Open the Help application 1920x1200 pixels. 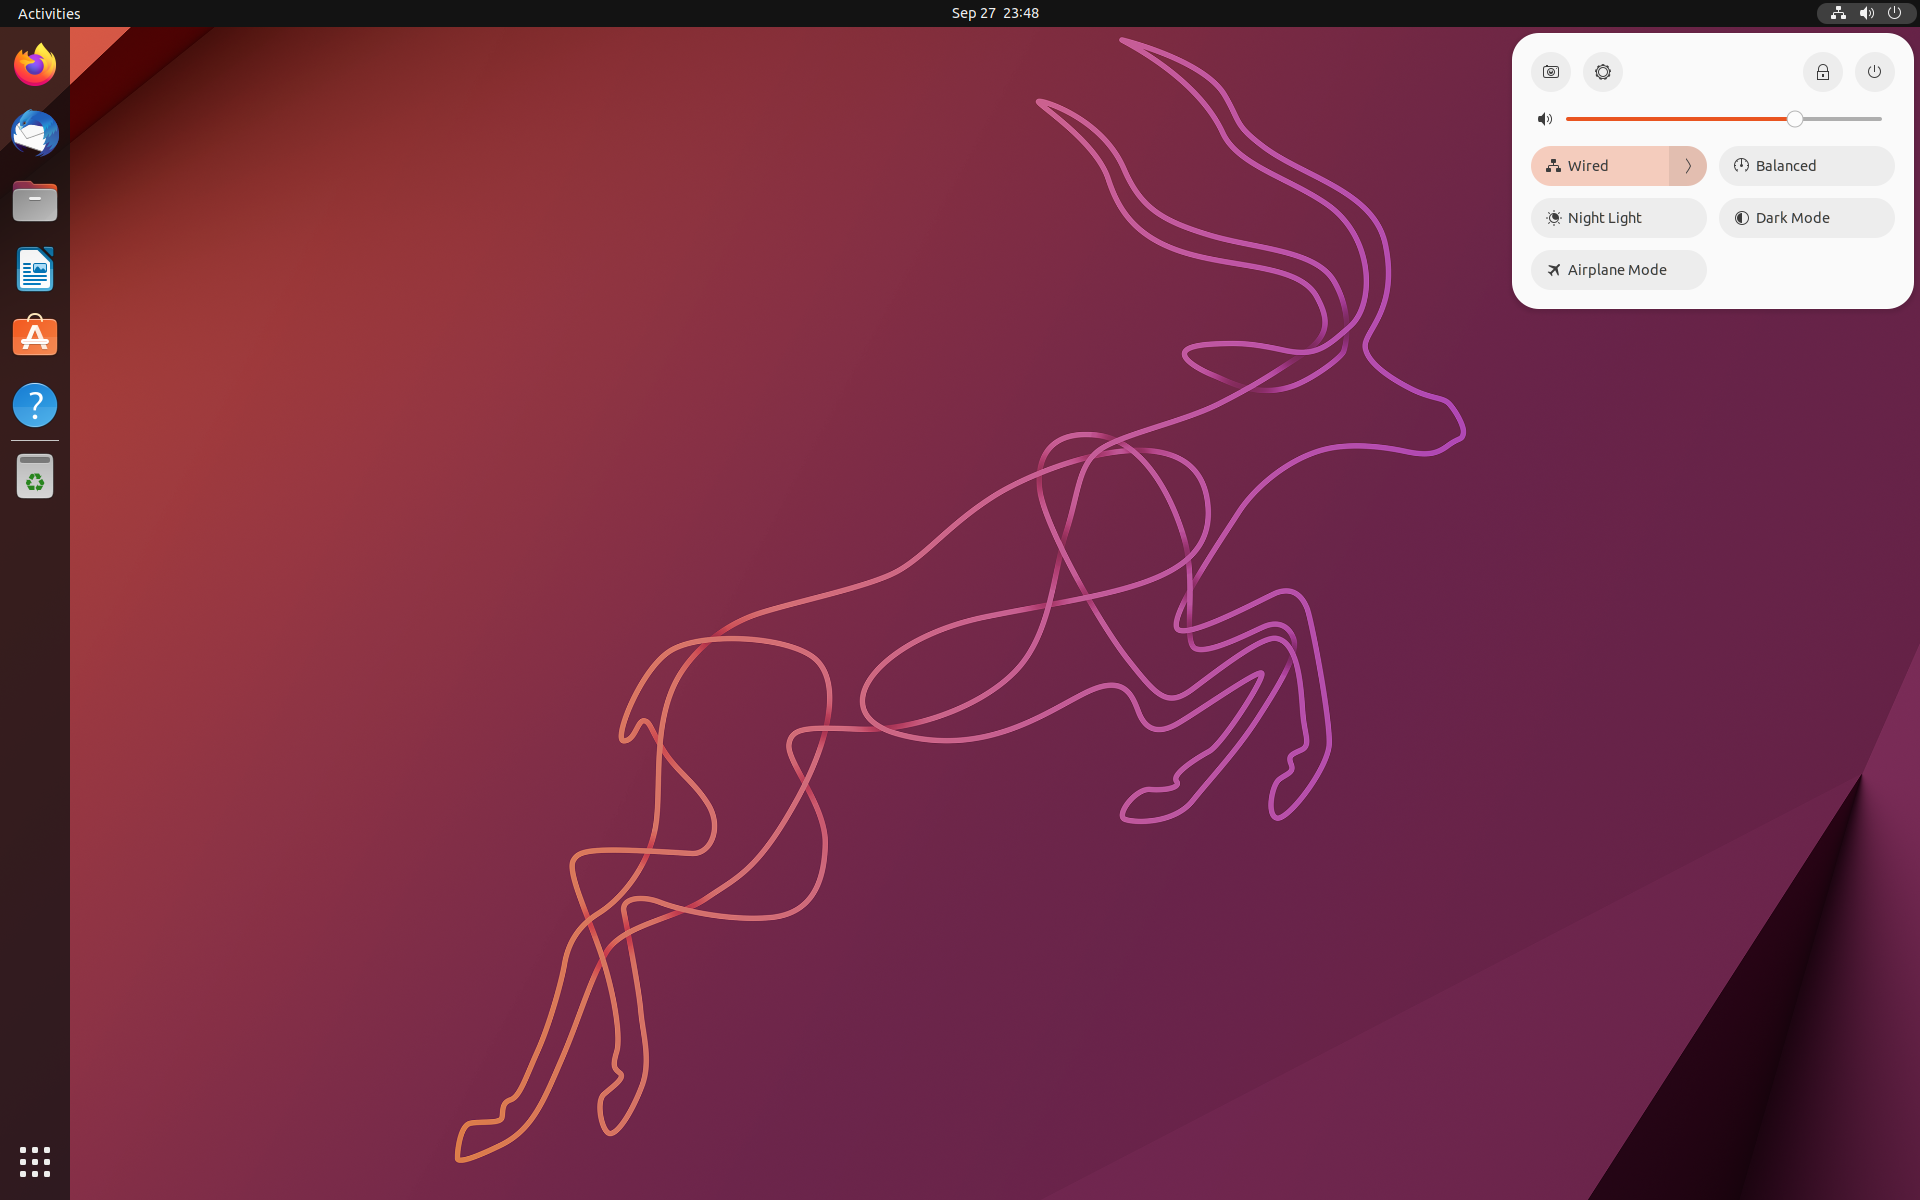click(x=34, y=405)
